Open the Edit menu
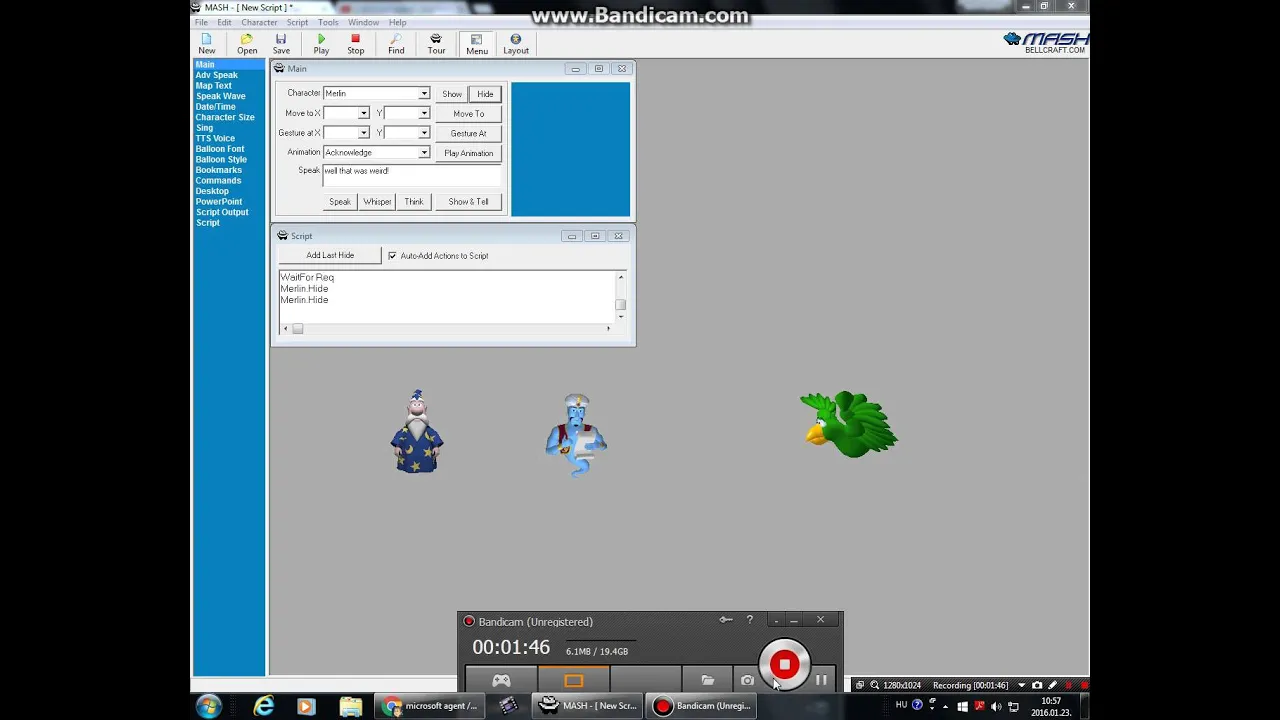 click(224, 22)
